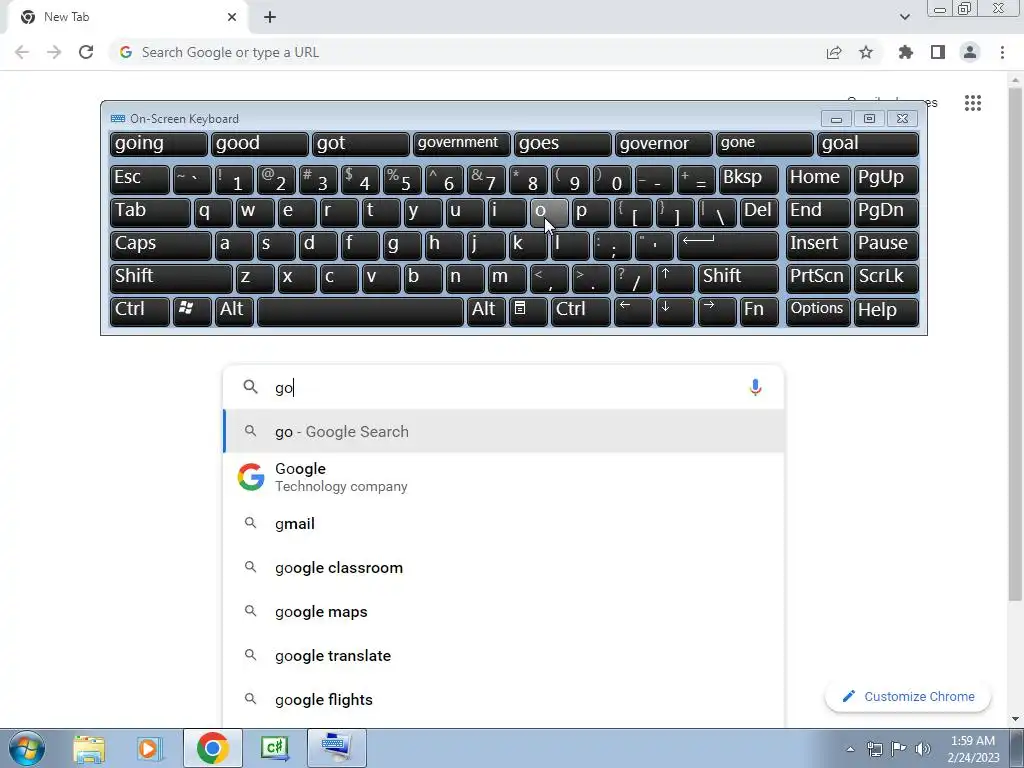The image size is (1024, 768).
Task: Select Google Technology company suggestion
Action: tap(504, 477)
